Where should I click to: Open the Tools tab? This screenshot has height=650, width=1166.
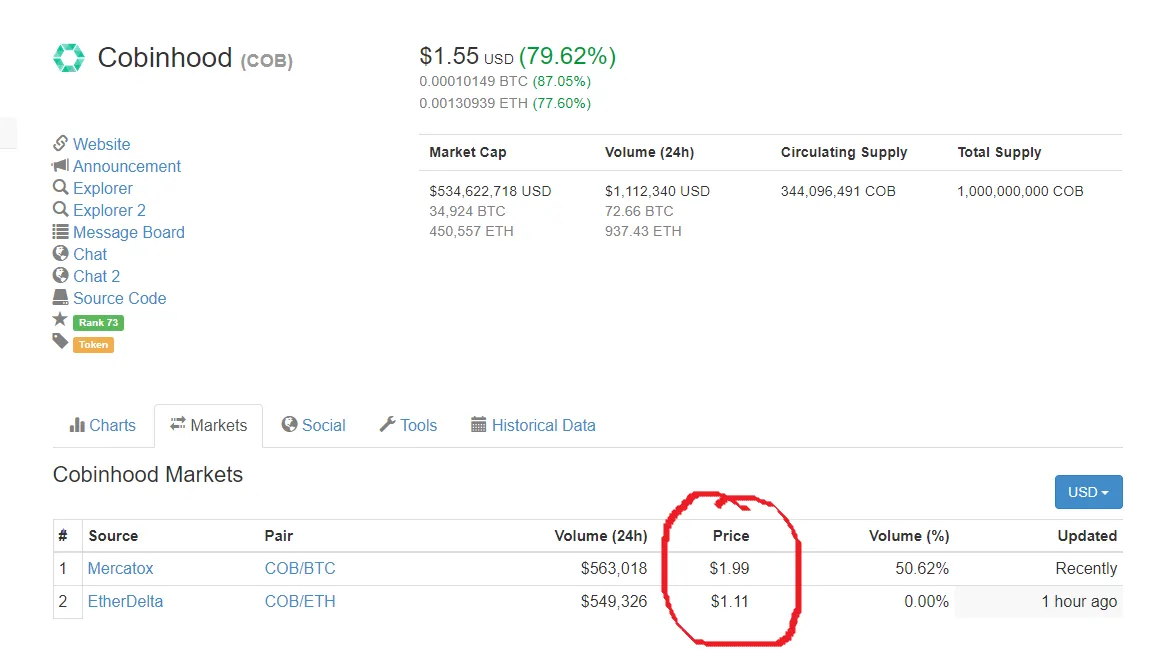[x=408, y=425]
